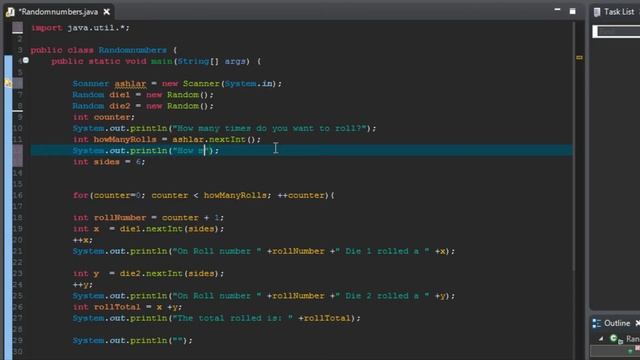Screen dimensions: 640x360
Task: Click the 'Randomnumbers' class name in code
Action: [x=132, y=50]
